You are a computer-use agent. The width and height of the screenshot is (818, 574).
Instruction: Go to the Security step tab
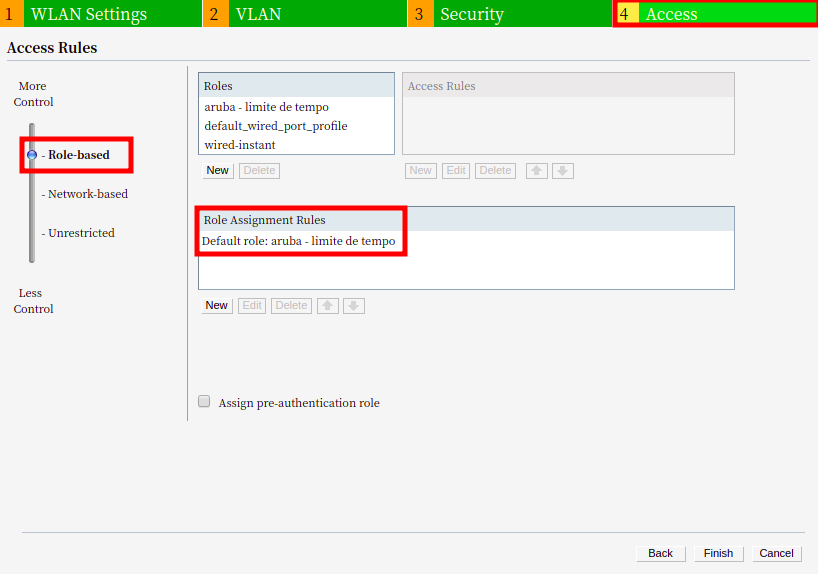pyautogui.click(x=471, y=14)
